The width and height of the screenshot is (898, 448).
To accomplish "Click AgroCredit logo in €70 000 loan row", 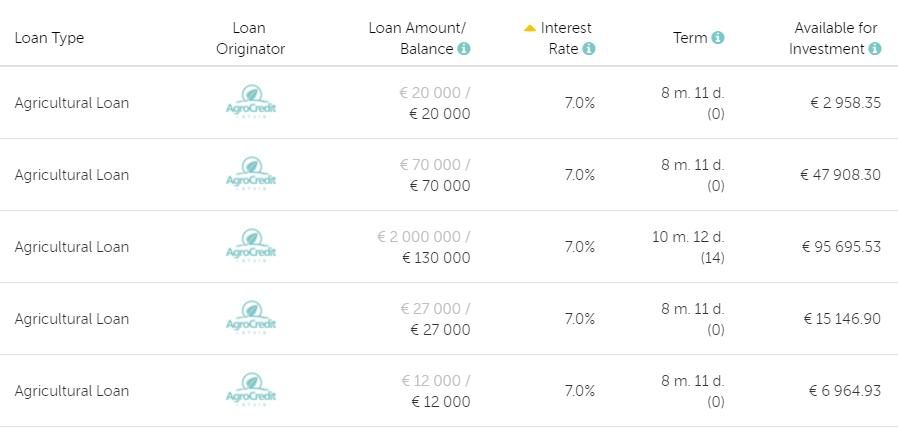I will (251, 175).
